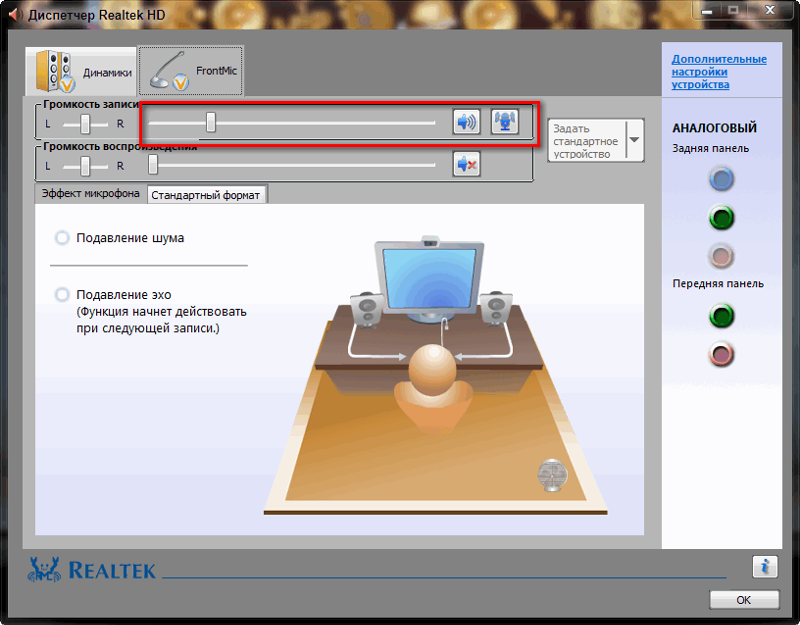Click the Задняя панель label

[710, 148]
